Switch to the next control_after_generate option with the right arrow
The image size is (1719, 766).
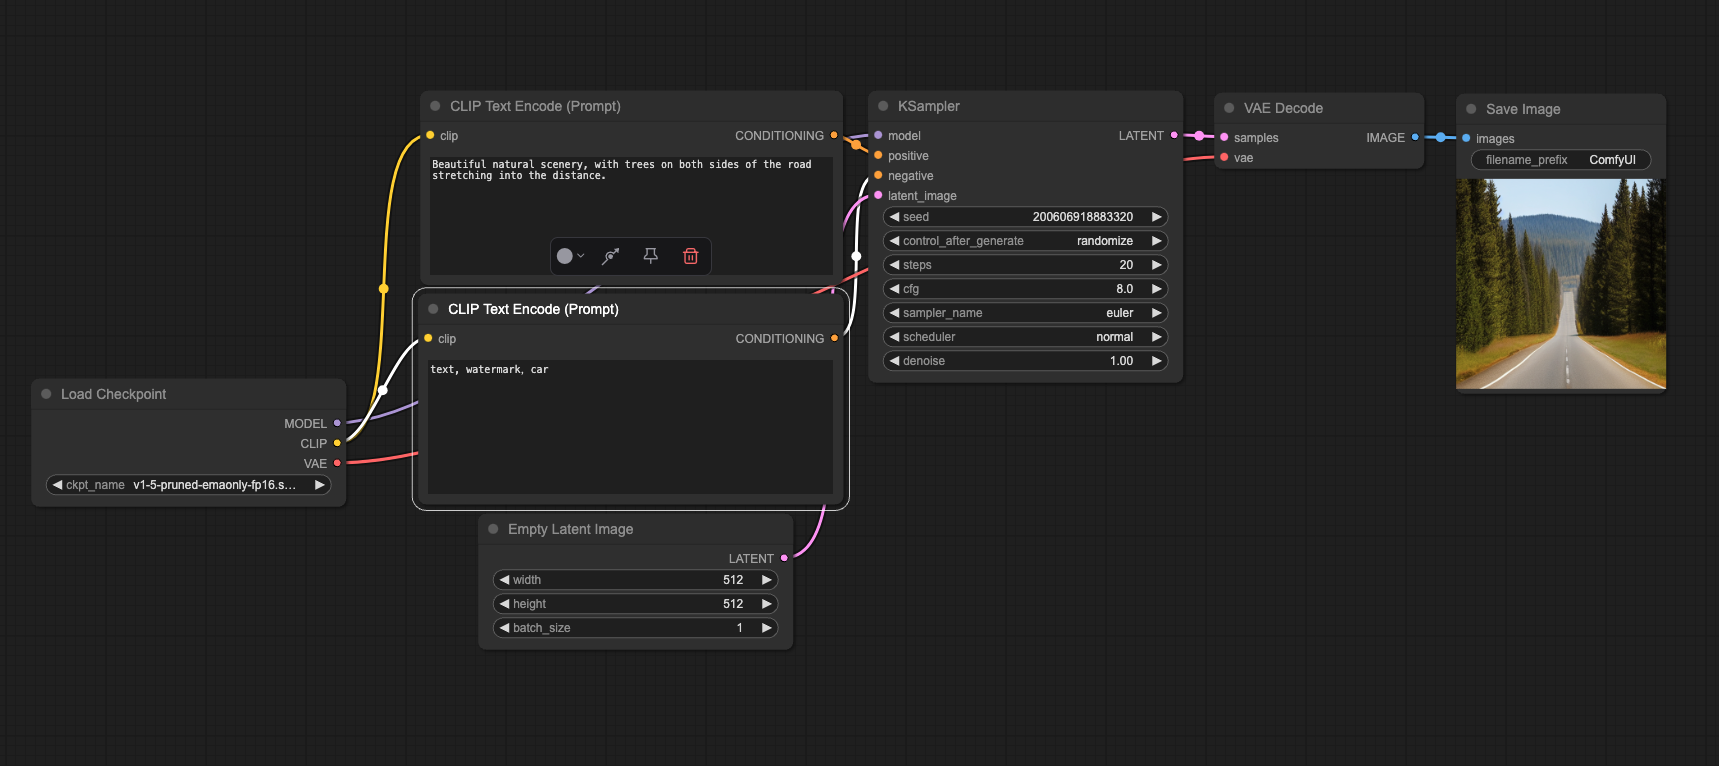[x=1157, y=241]
